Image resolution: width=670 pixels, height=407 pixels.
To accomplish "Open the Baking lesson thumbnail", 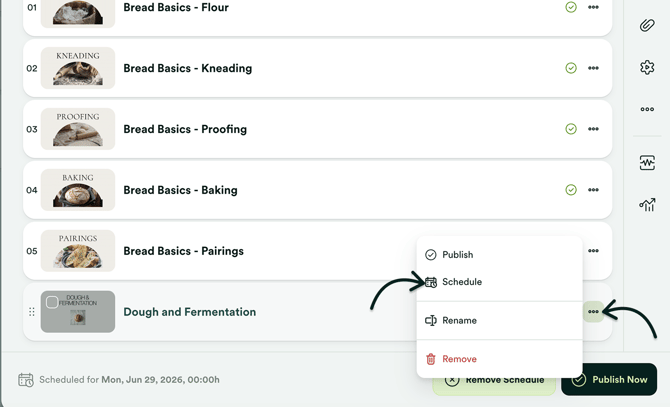I will (78, 190).
